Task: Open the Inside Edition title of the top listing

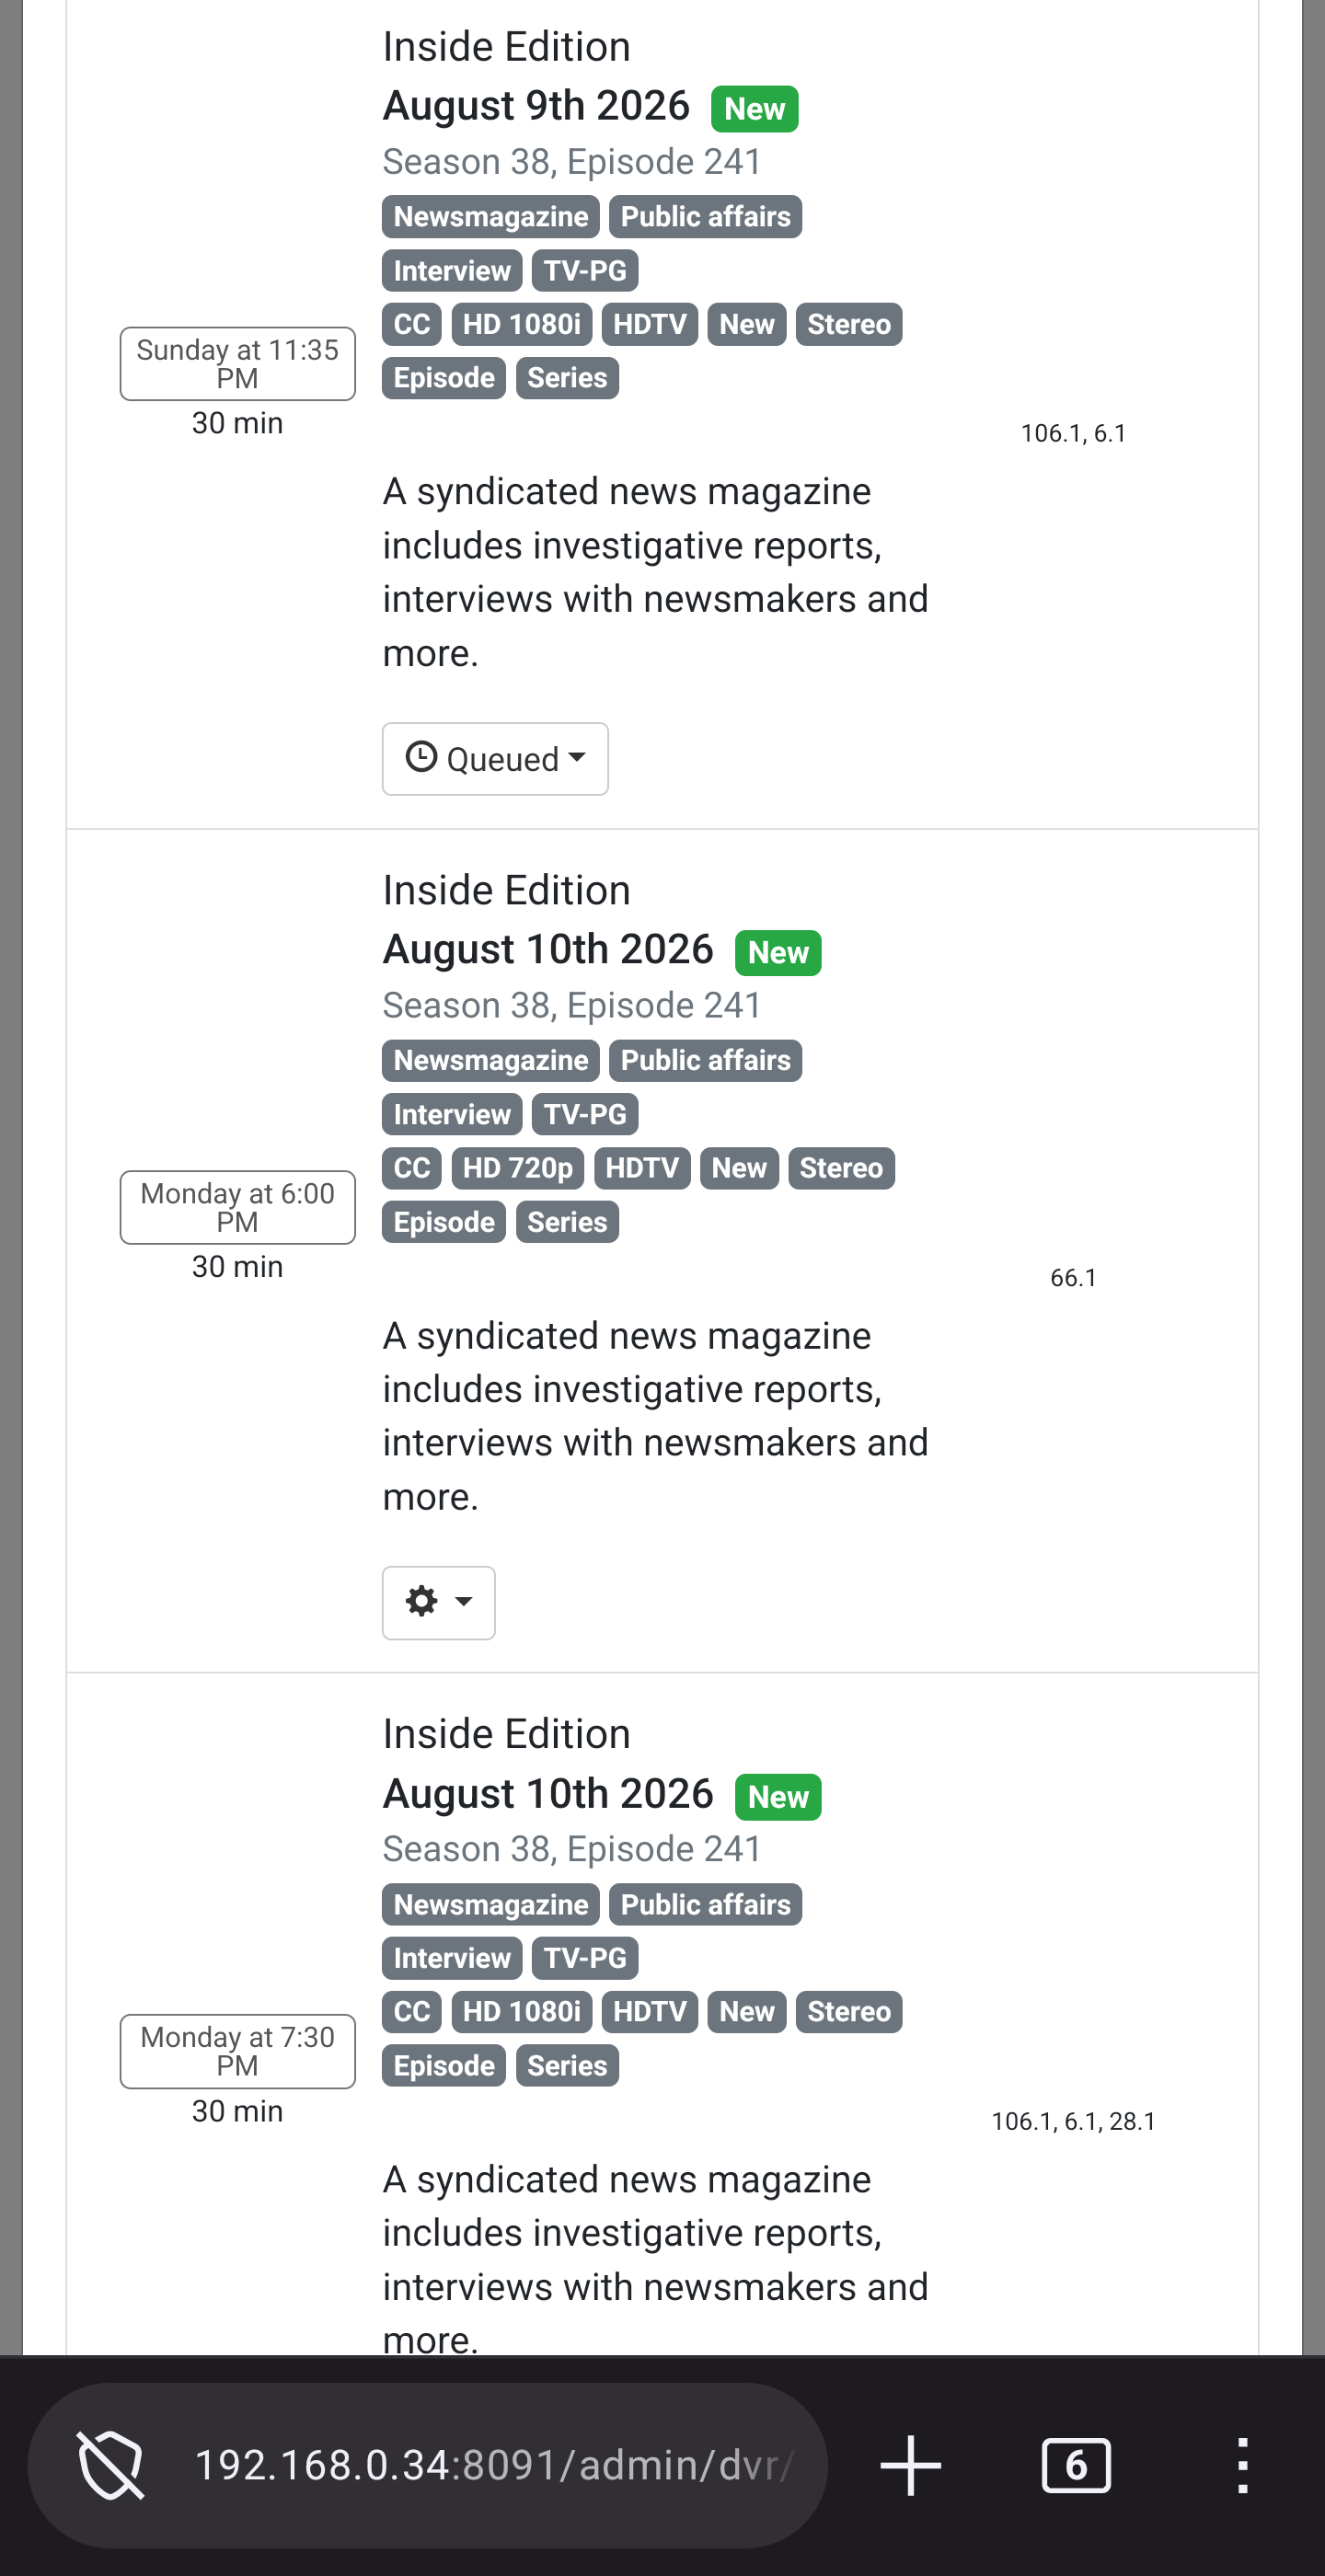Action: click(506, 47)
